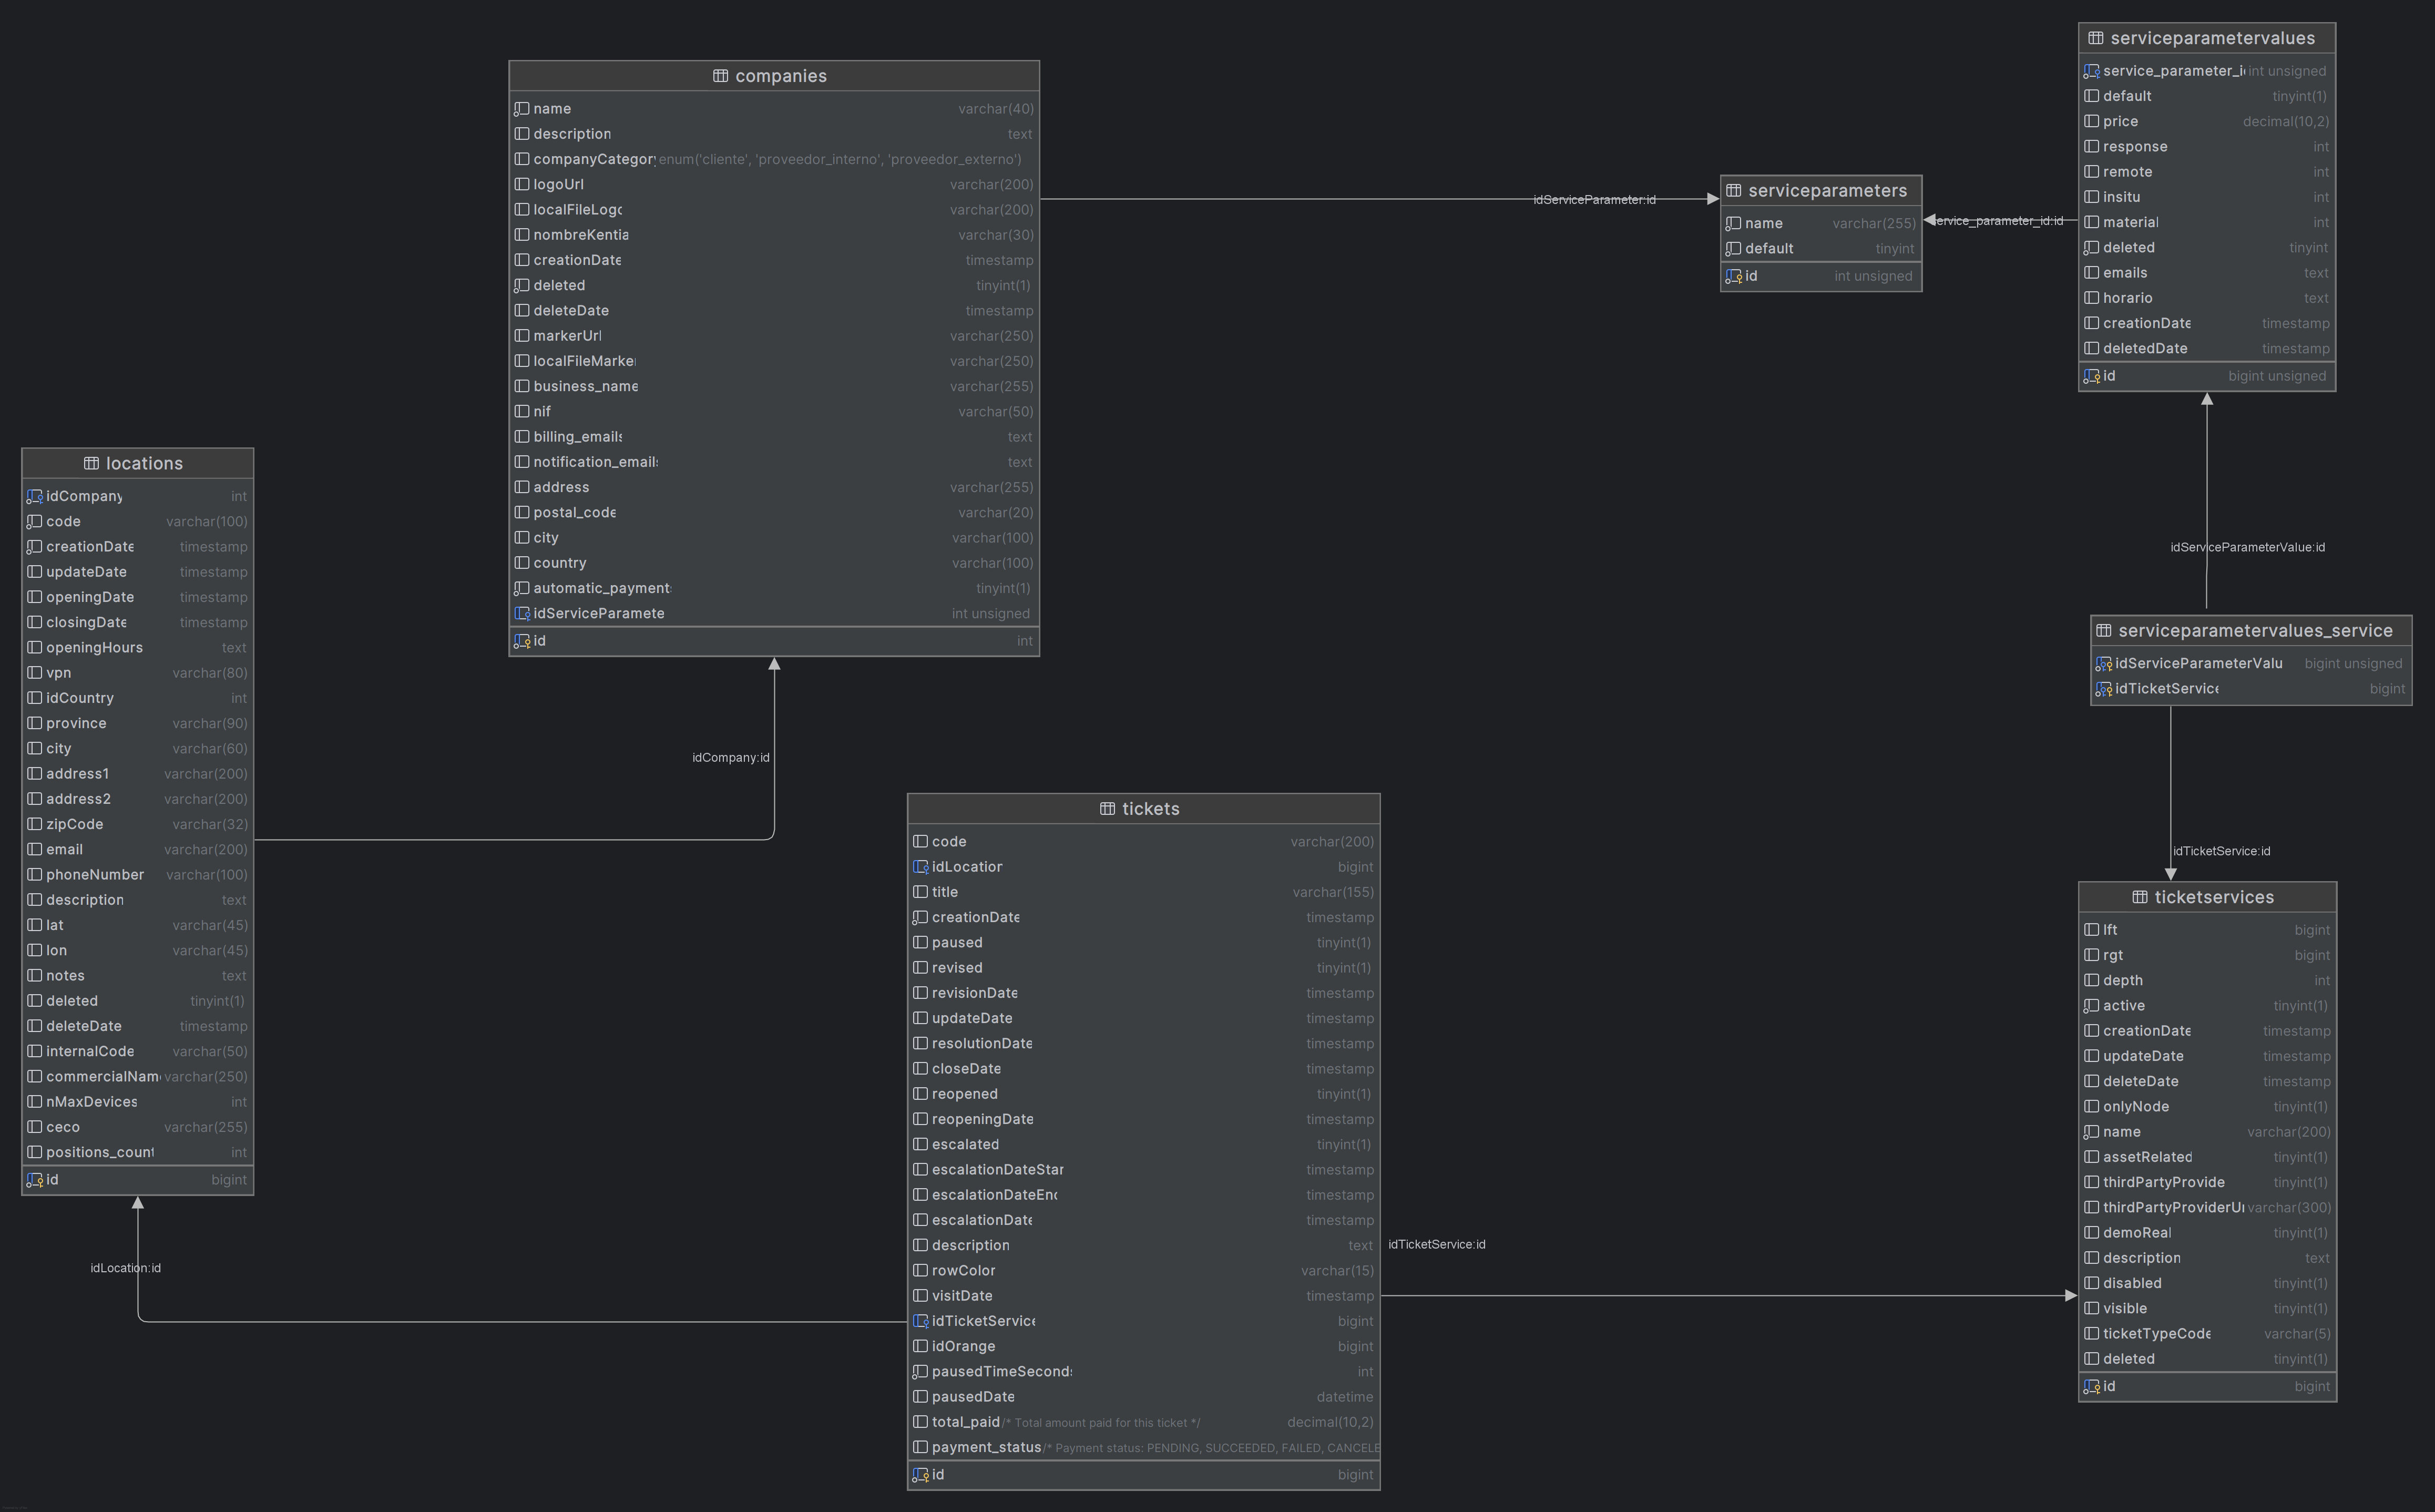Select openingHours column in locations table

pos(94,647)
